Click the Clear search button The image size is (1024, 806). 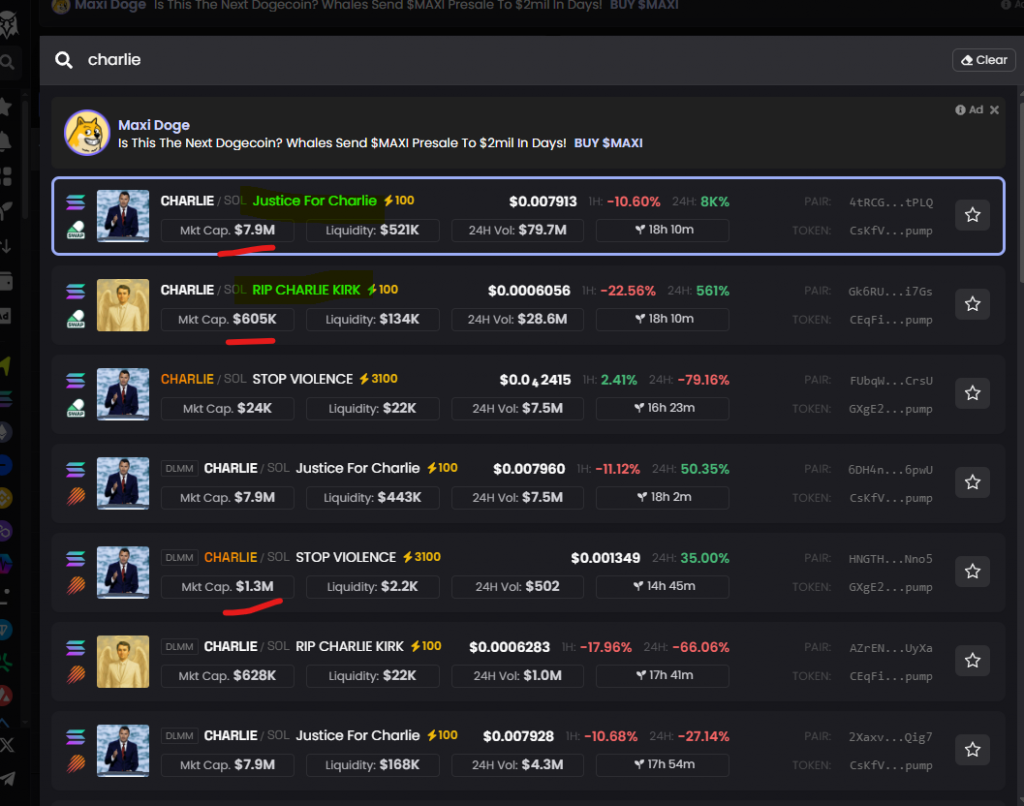[984, 60]
